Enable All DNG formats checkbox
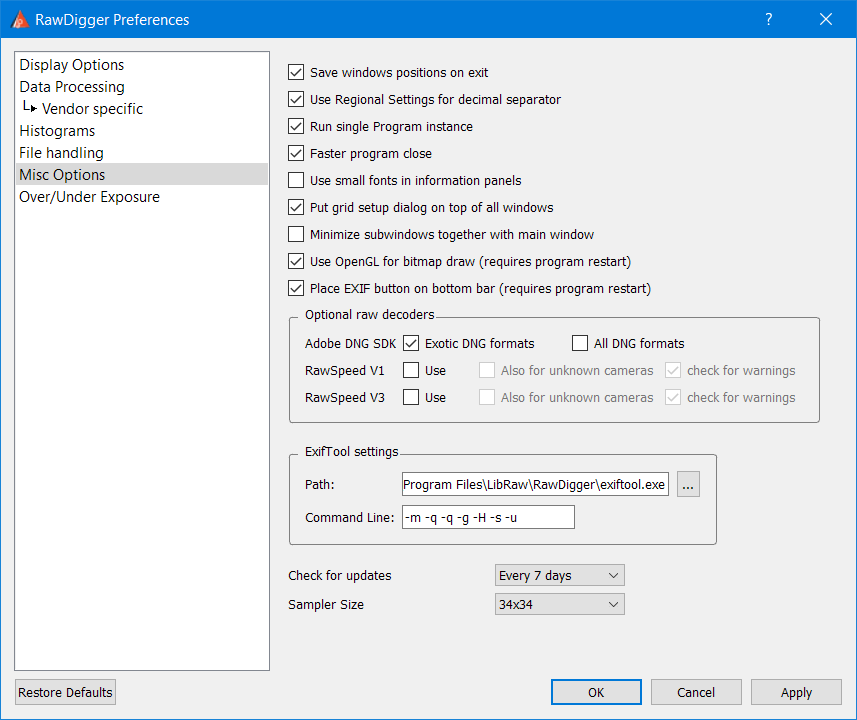 (580, 343)
